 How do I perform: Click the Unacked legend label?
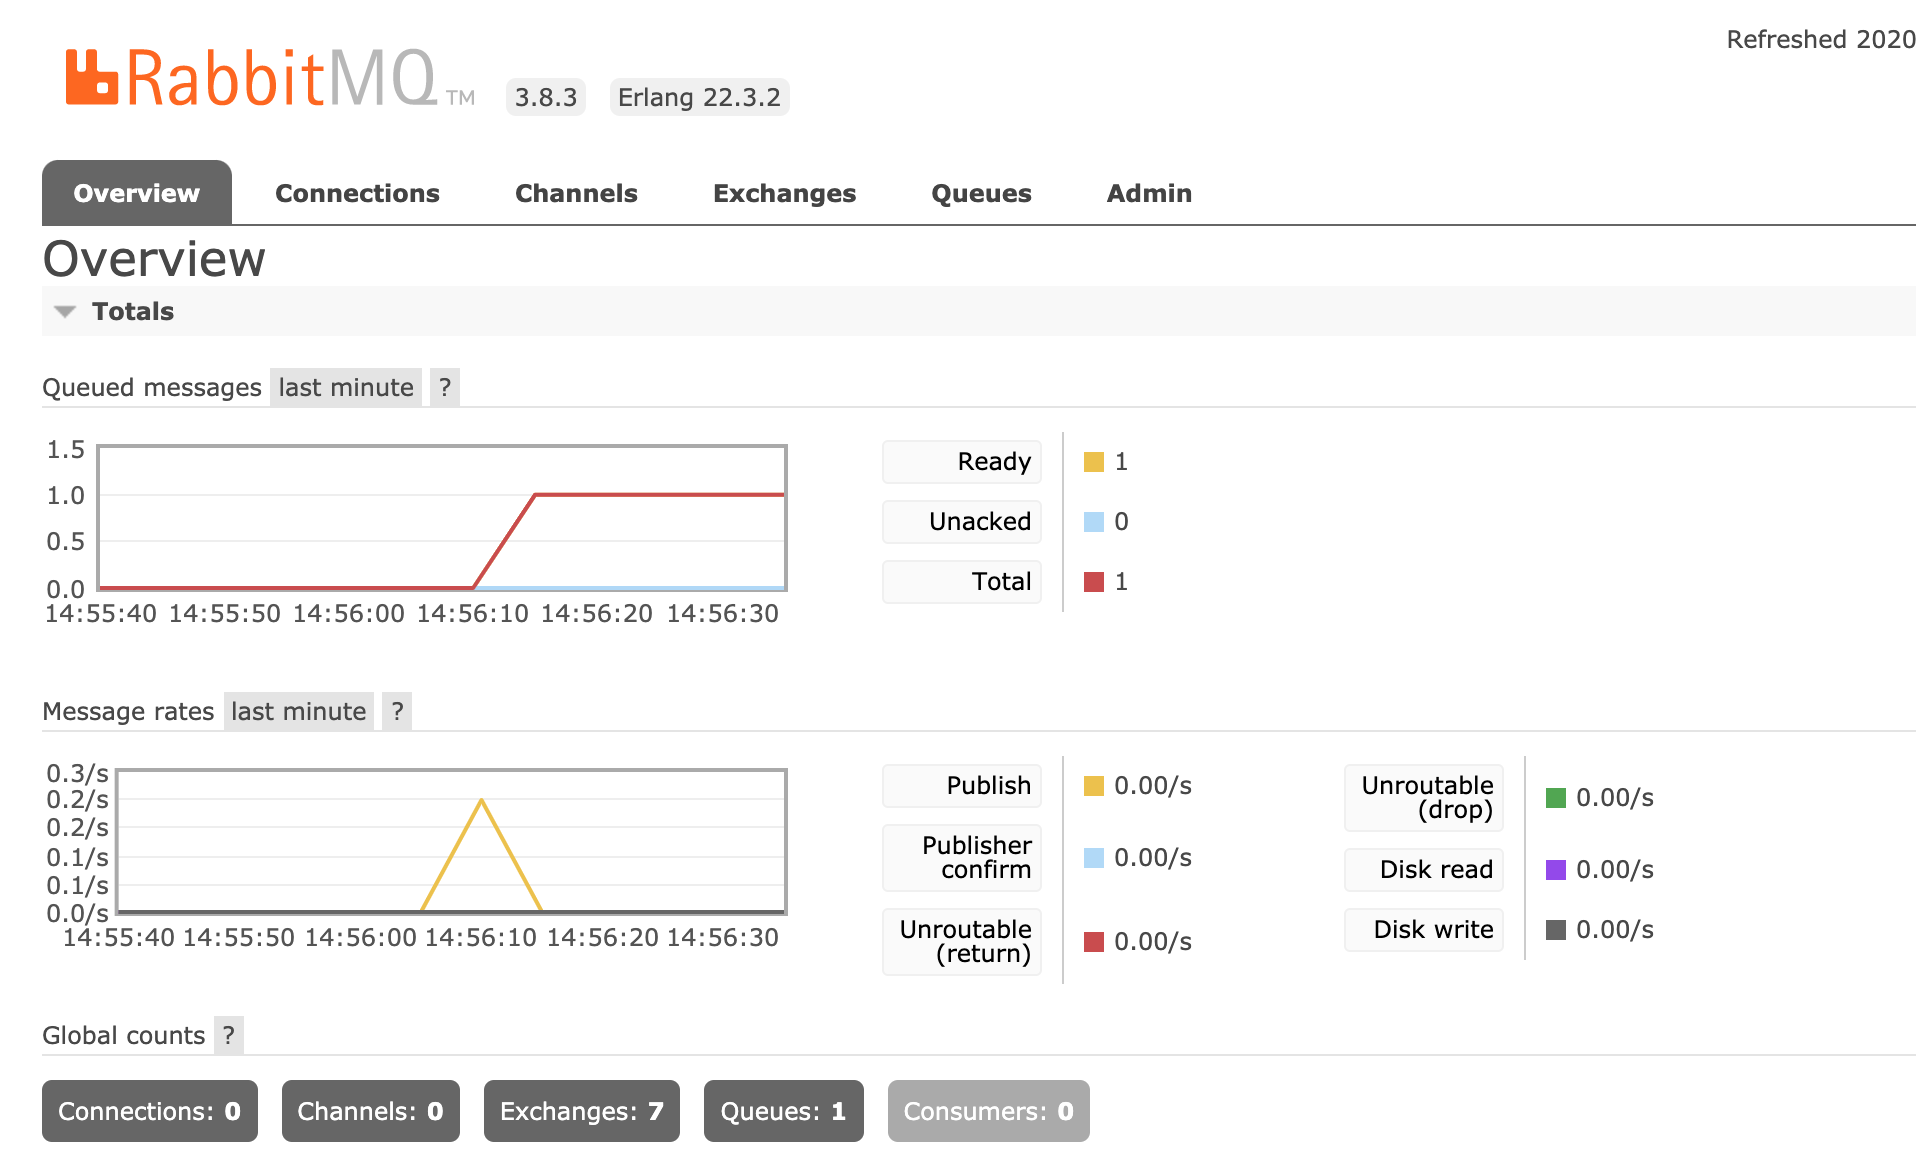962,522
